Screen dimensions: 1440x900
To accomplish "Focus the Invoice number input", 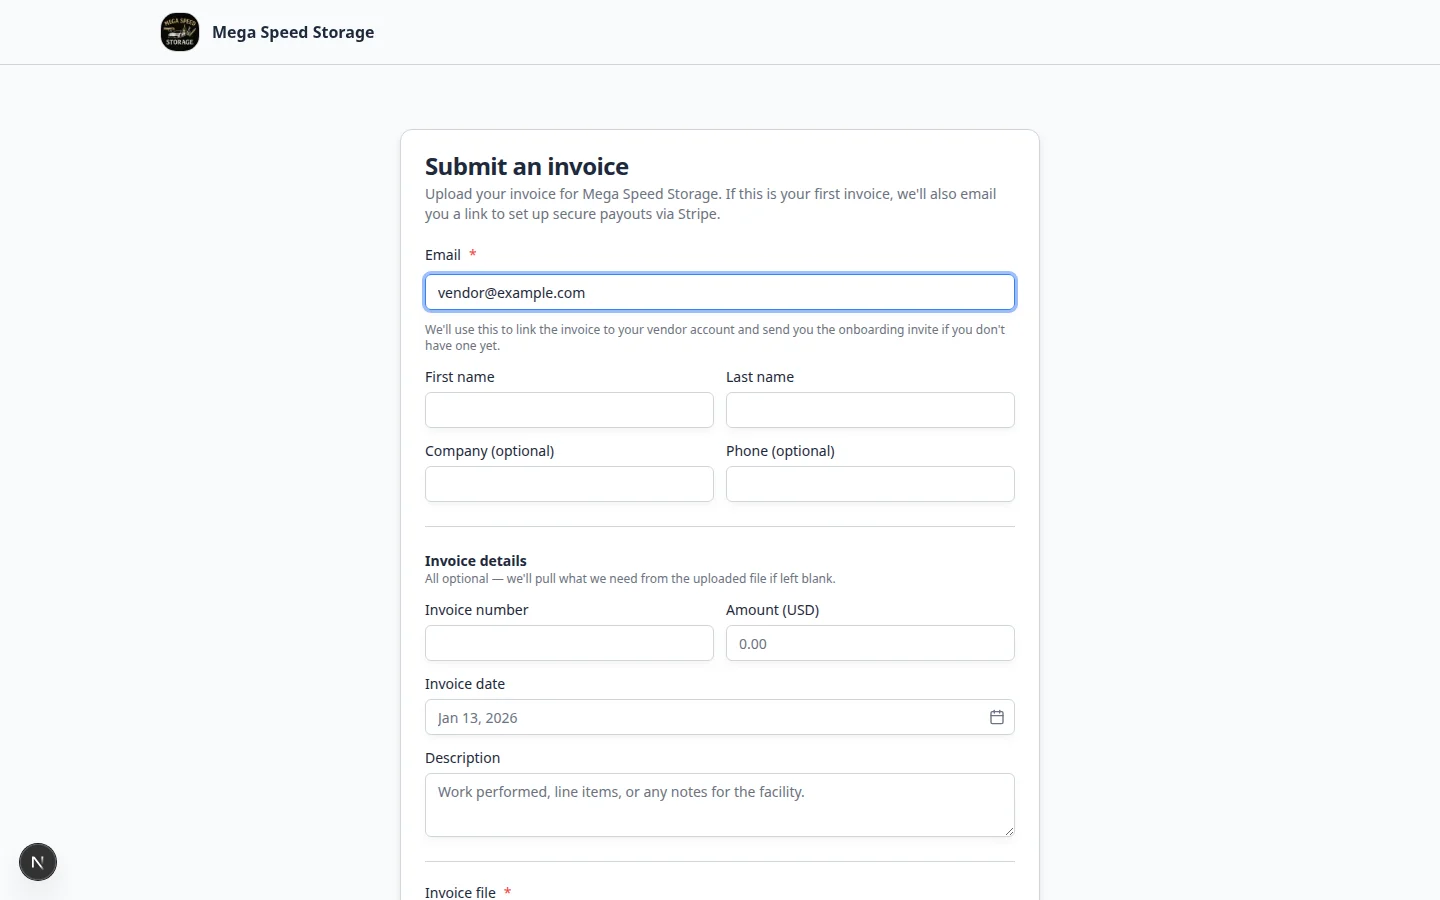I will 569,643.
